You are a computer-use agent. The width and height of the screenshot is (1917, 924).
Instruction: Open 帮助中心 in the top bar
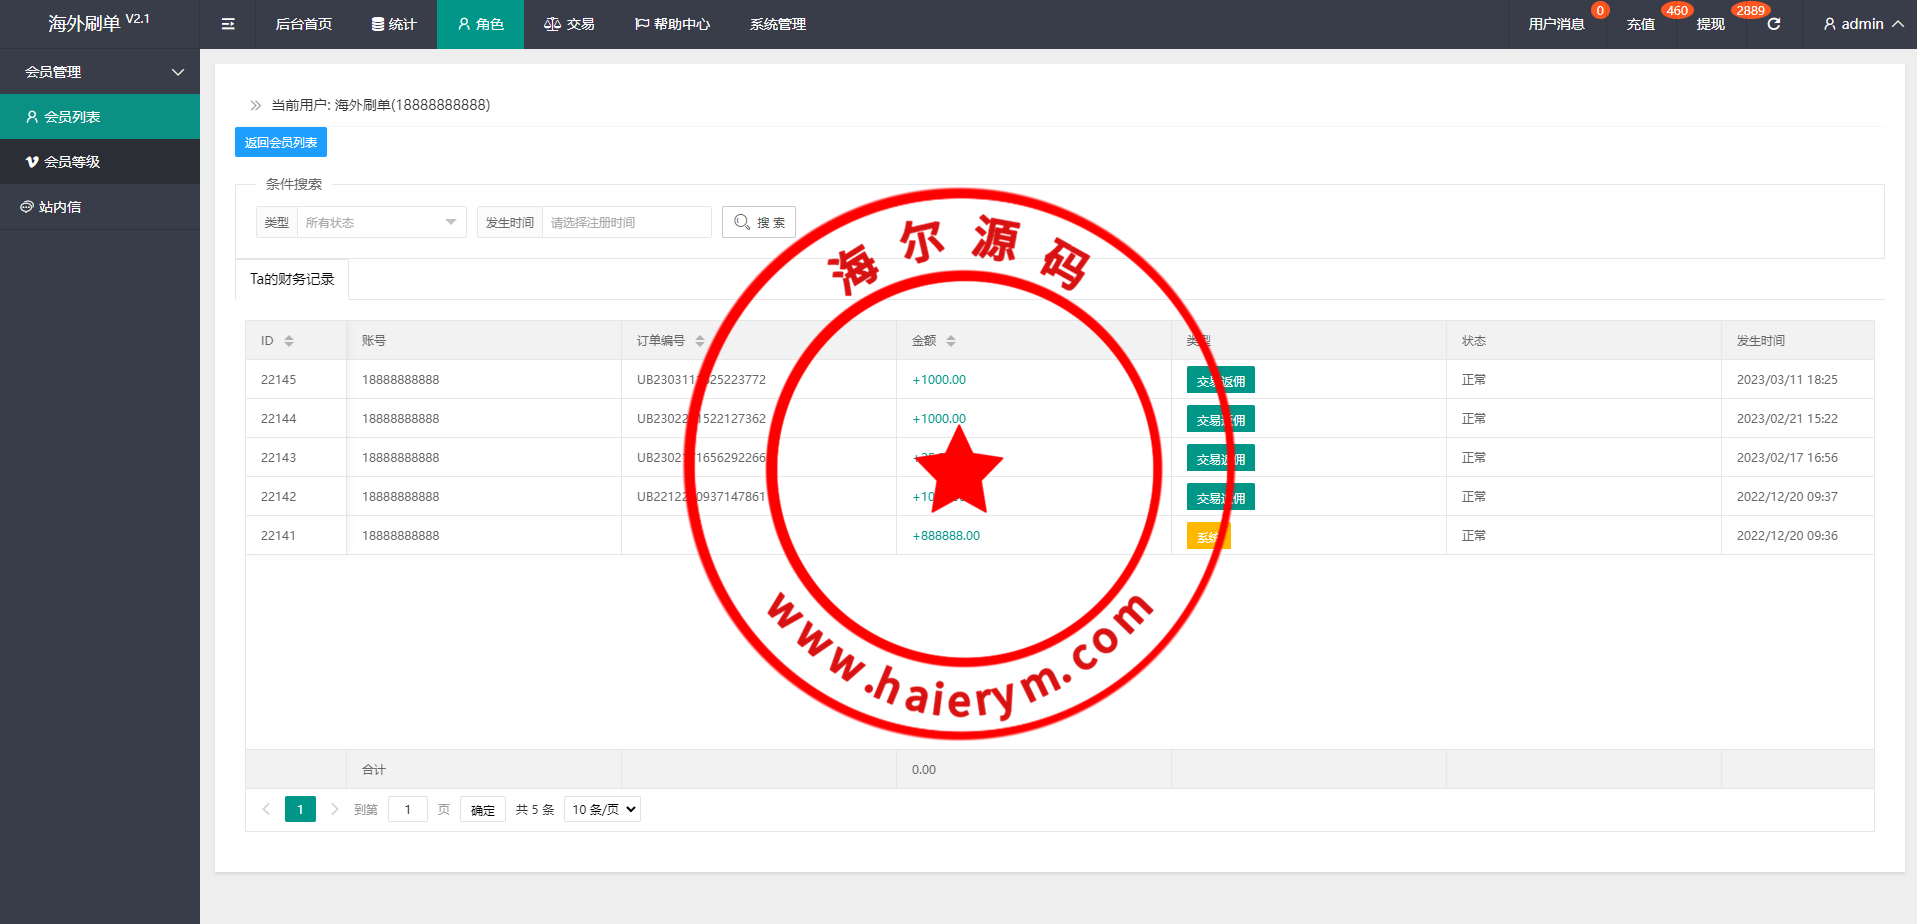(x=672, y=24)
